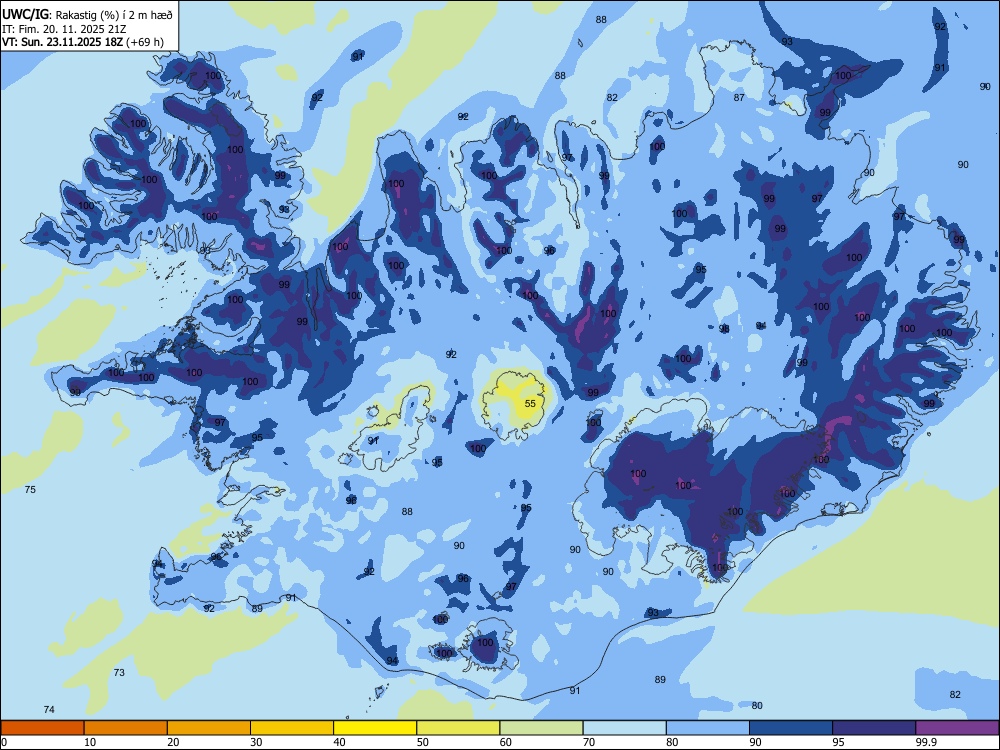Screen dimensions: 1000x750
Task: Click the '55' value on the yellow glacier
Action: click(x=530, y=404)
